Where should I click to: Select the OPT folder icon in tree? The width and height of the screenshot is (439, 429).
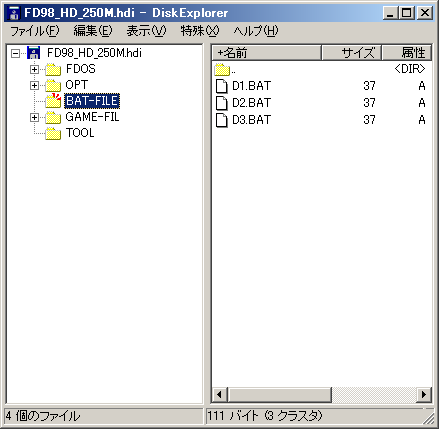(53, 85)
